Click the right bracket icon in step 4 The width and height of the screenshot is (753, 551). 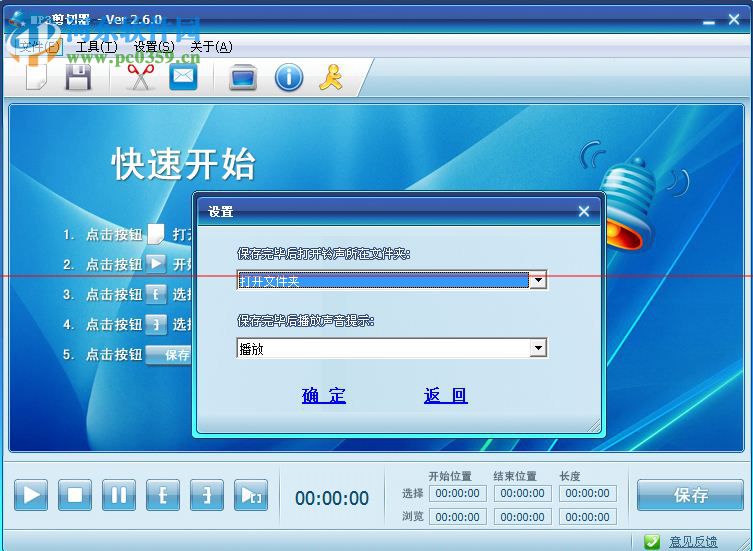(156, 324)
